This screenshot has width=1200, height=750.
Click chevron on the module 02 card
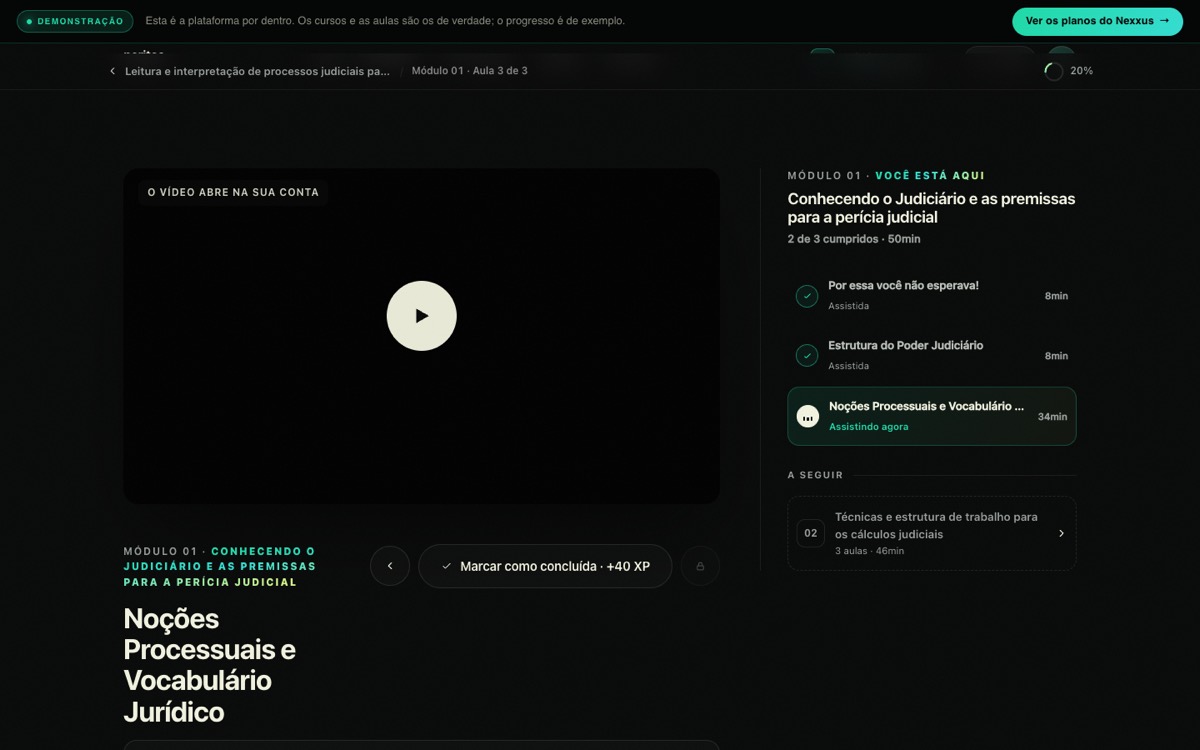tap(1061, 533)
